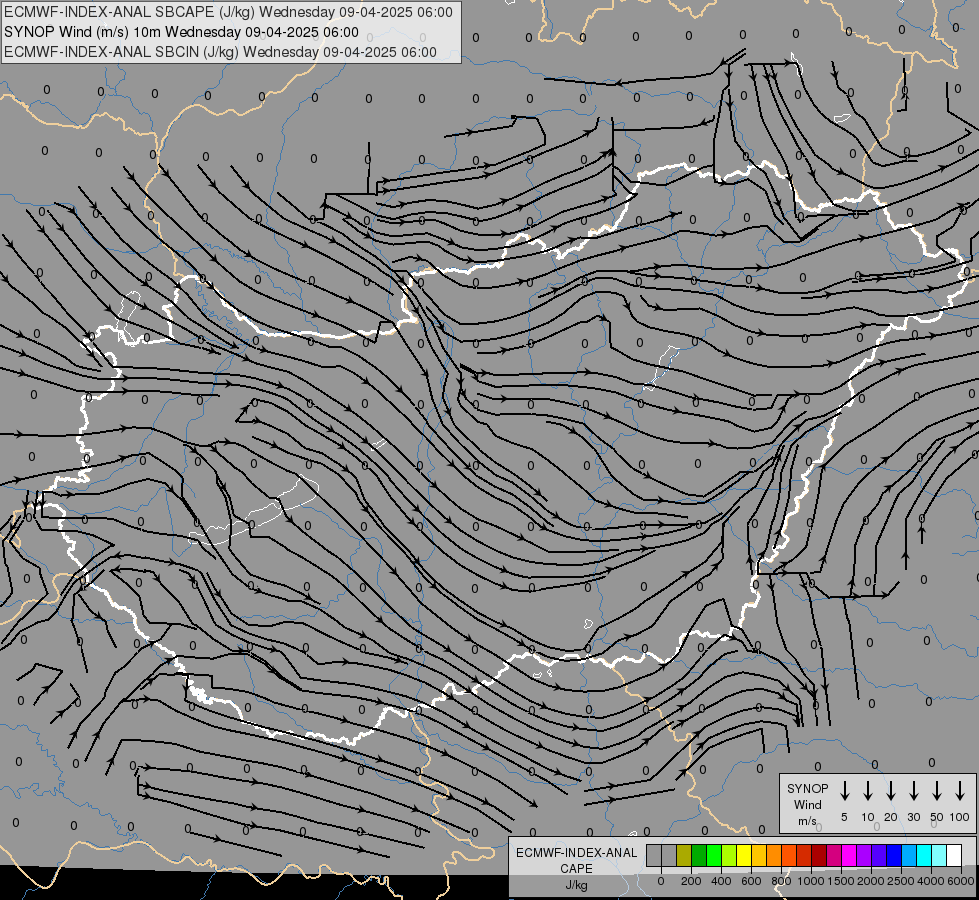Select the grey swatch beside the olive swatch
This screenshot has height=900, width=979.
(x=669, y=855)
